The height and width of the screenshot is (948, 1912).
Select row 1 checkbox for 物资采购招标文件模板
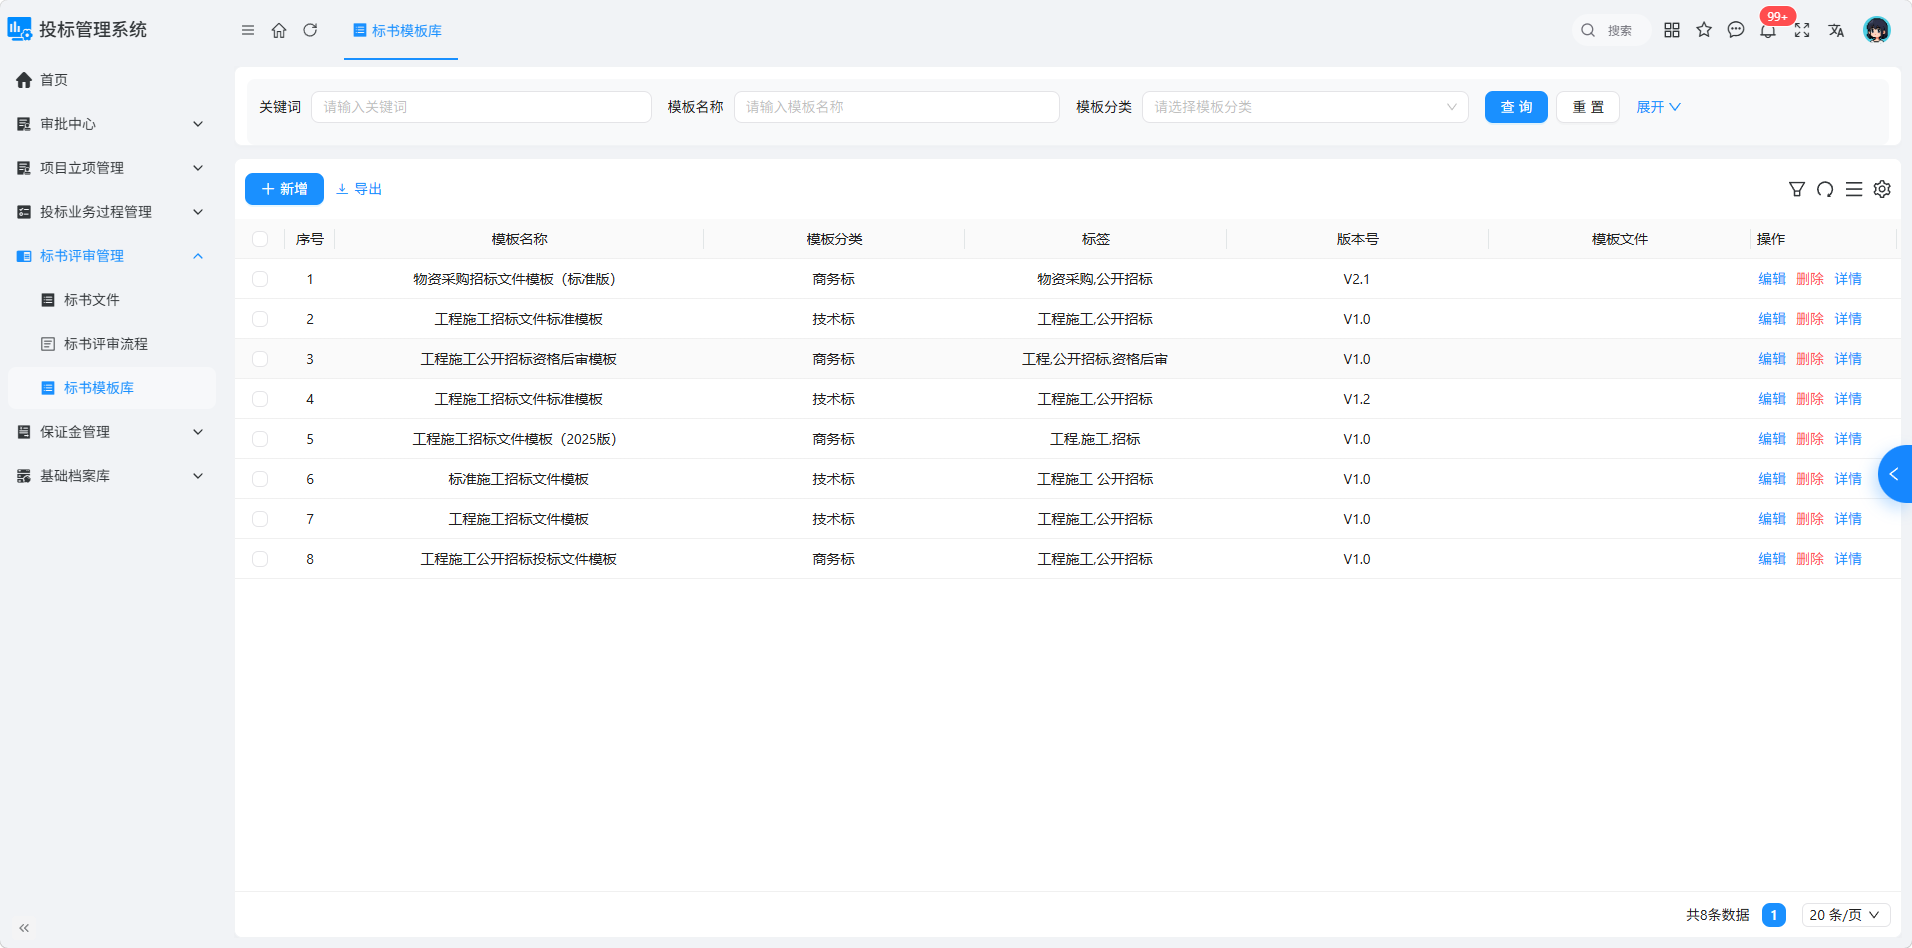pos(260,279)
